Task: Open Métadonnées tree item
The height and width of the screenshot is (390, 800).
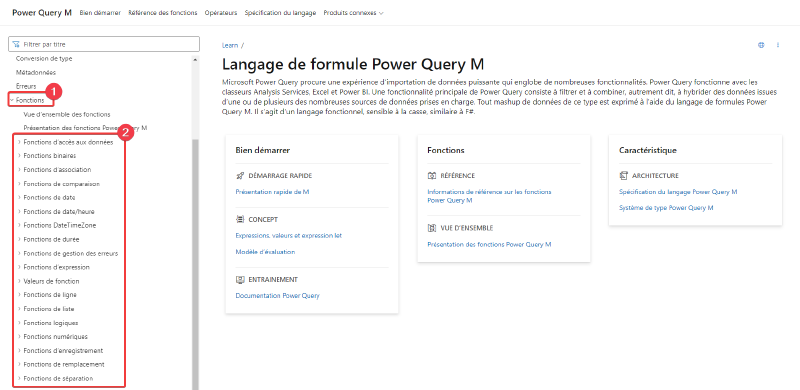Action: [x=36, y=73]
